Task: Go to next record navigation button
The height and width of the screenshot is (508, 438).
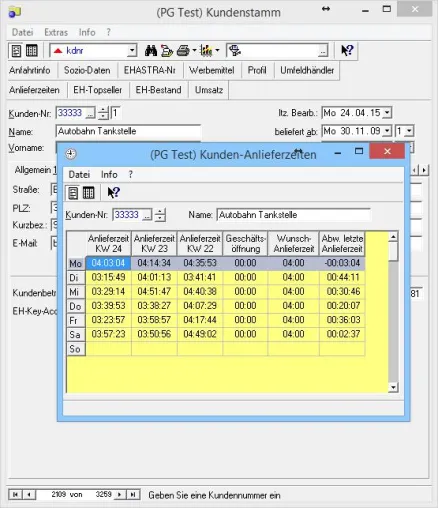Action: (119, 494)
